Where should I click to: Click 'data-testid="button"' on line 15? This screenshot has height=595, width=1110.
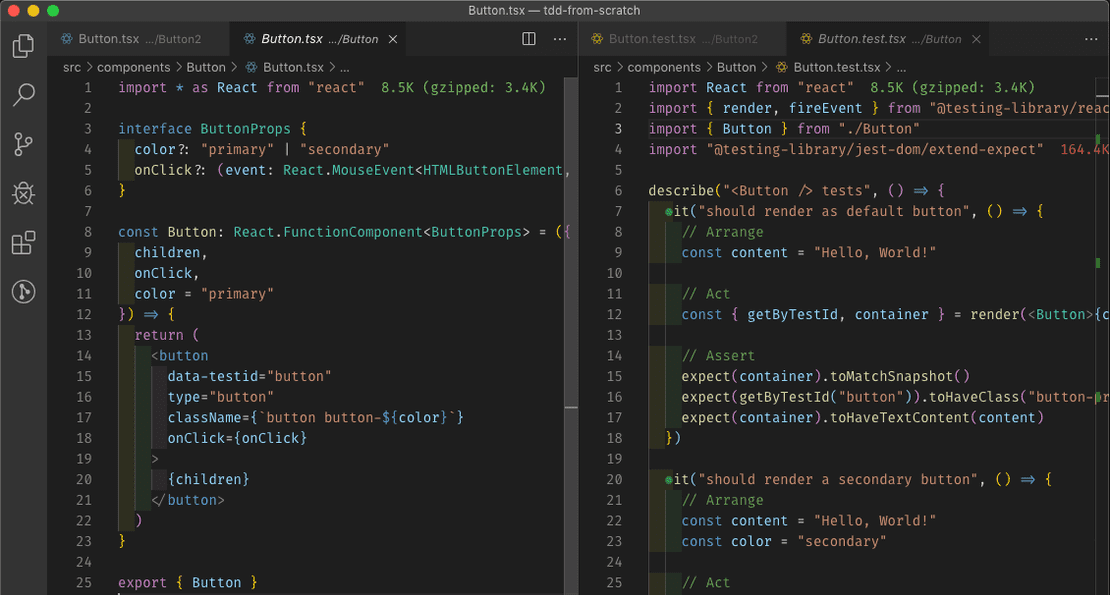(249, 376)
